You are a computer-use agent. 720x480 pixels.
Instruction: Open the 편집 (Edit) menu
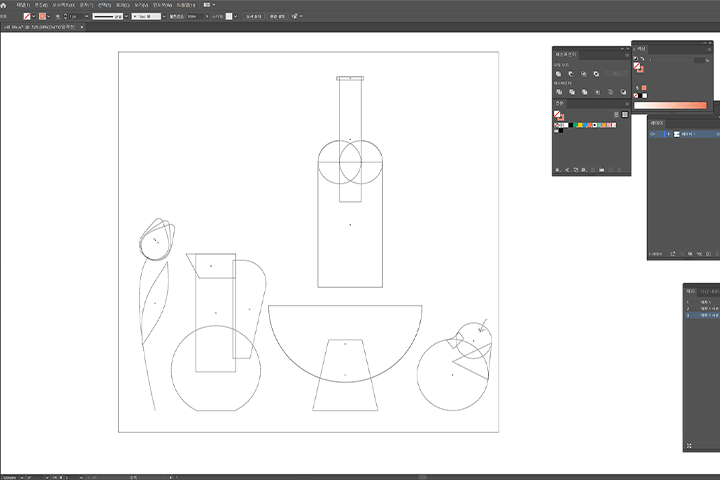pyautogui.click(x=41, y=5)
